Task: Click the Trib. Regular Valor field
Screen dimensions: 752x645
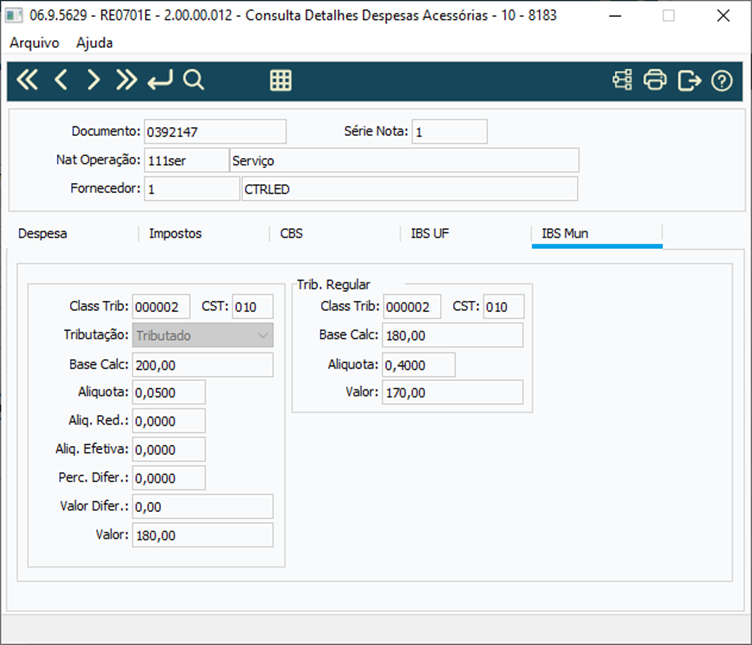Action: click(x=453, y=392)
